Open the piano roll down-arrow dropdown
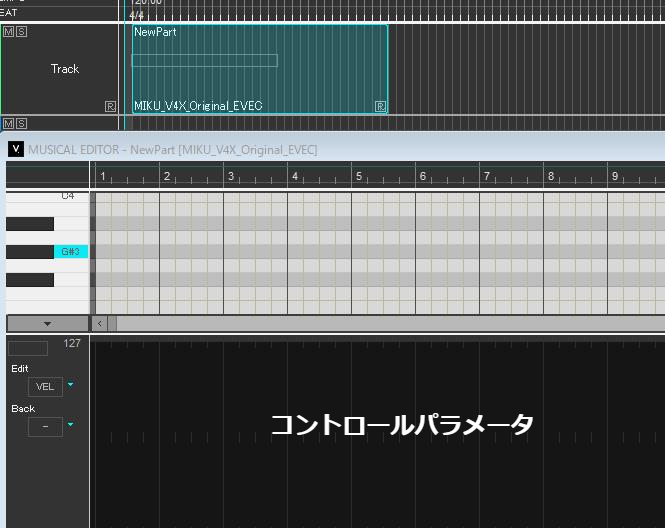The height and width of the screenshot is (529, 666). 48,324
